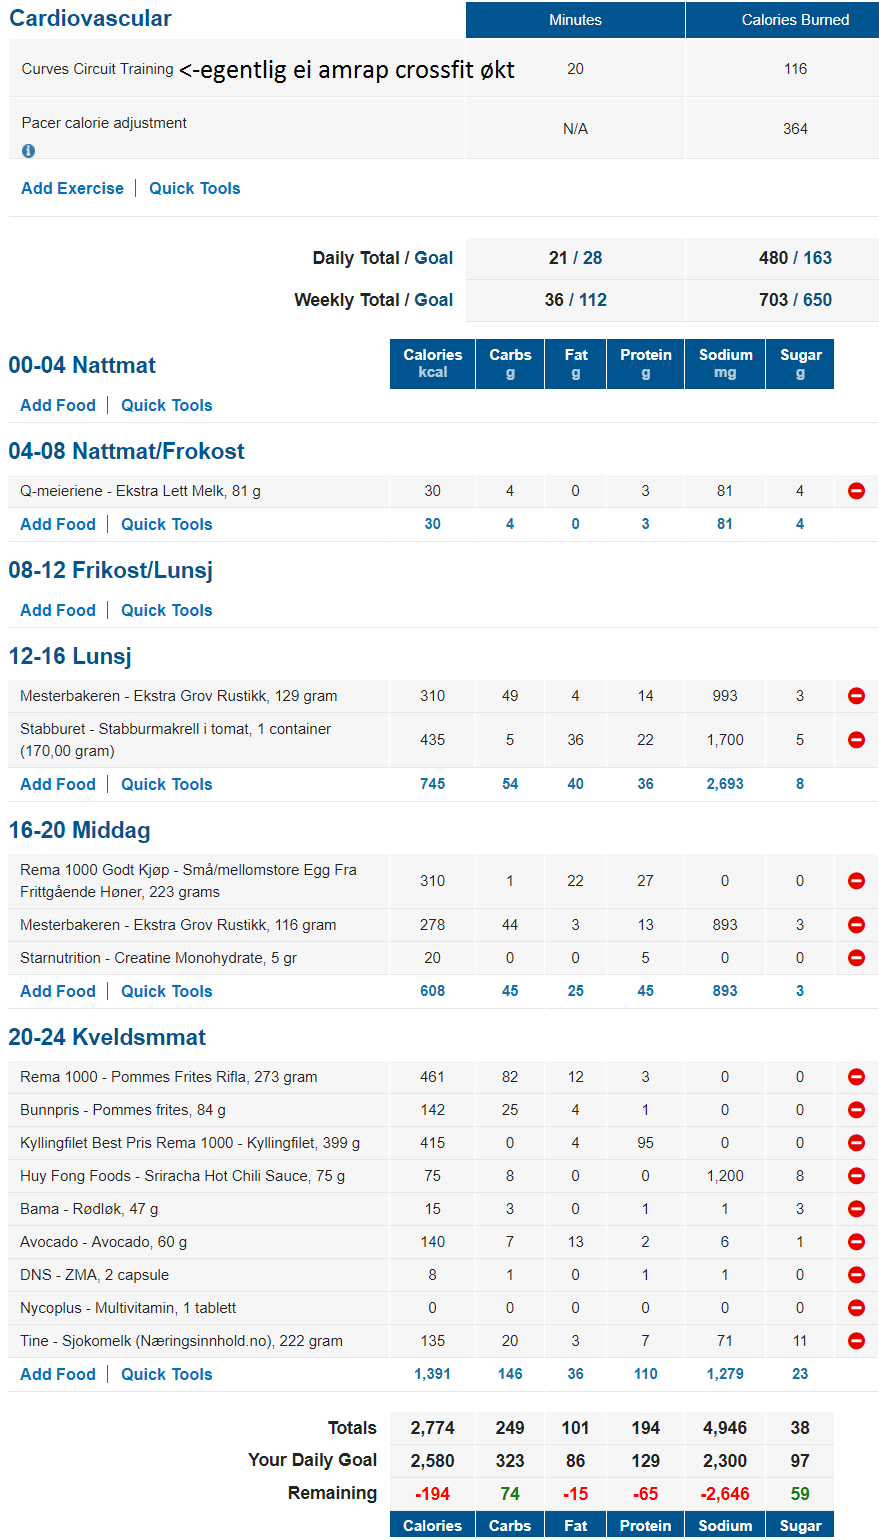Remove the Avocado 60 g entry
Screen dimensions: 879x1540
click(856, 1242)
